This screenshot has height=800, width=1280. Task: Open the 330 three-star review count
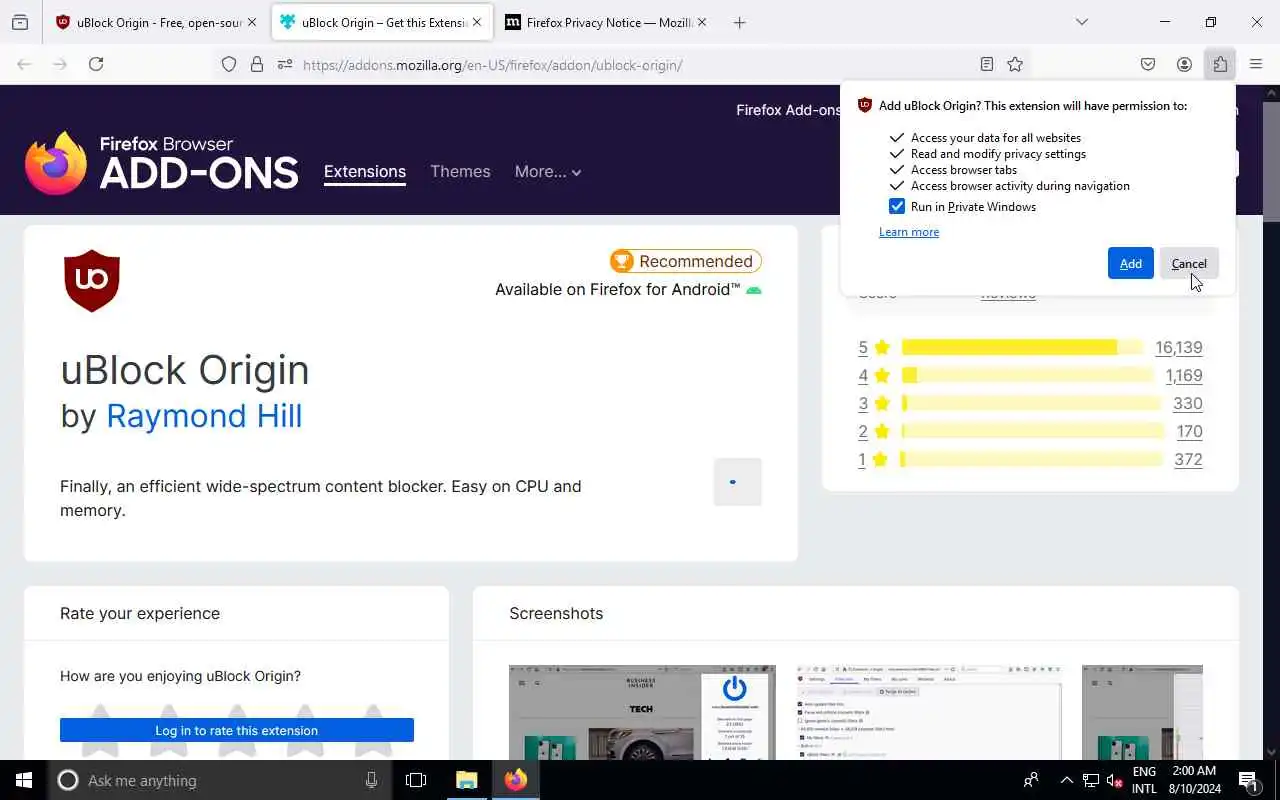point(1188,403)
